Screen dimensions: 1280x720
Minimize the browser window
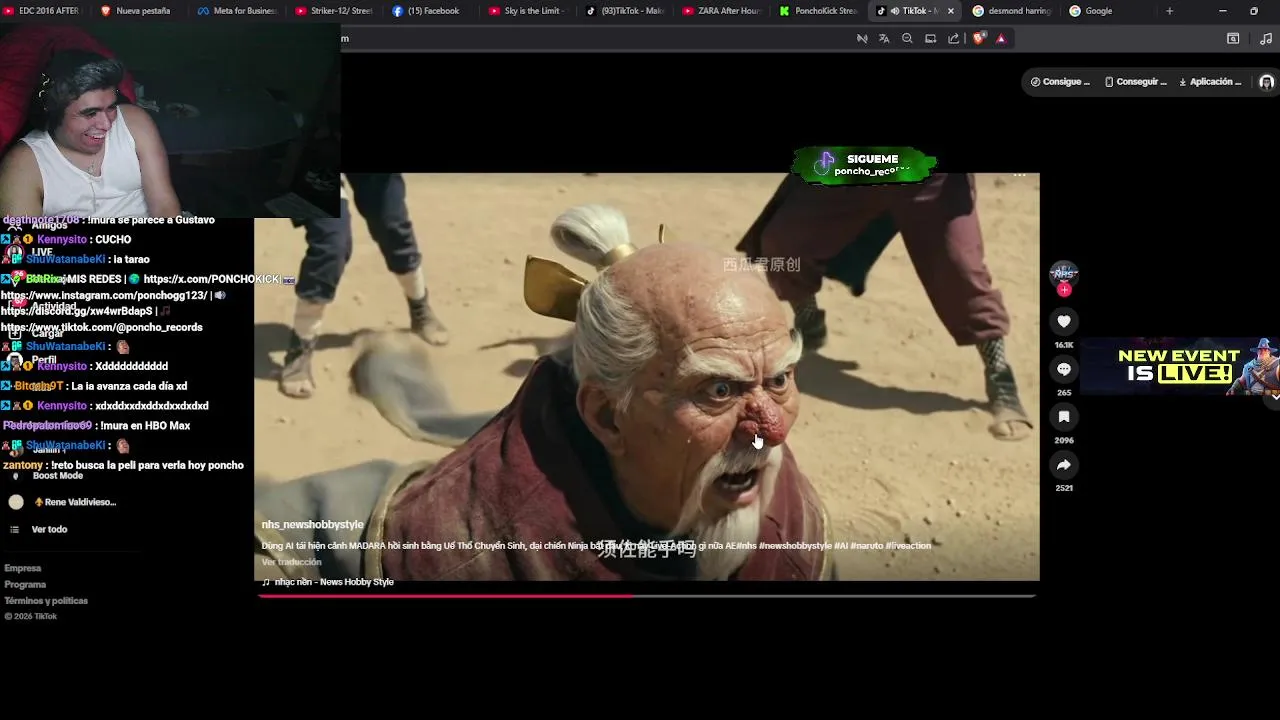1222,11
